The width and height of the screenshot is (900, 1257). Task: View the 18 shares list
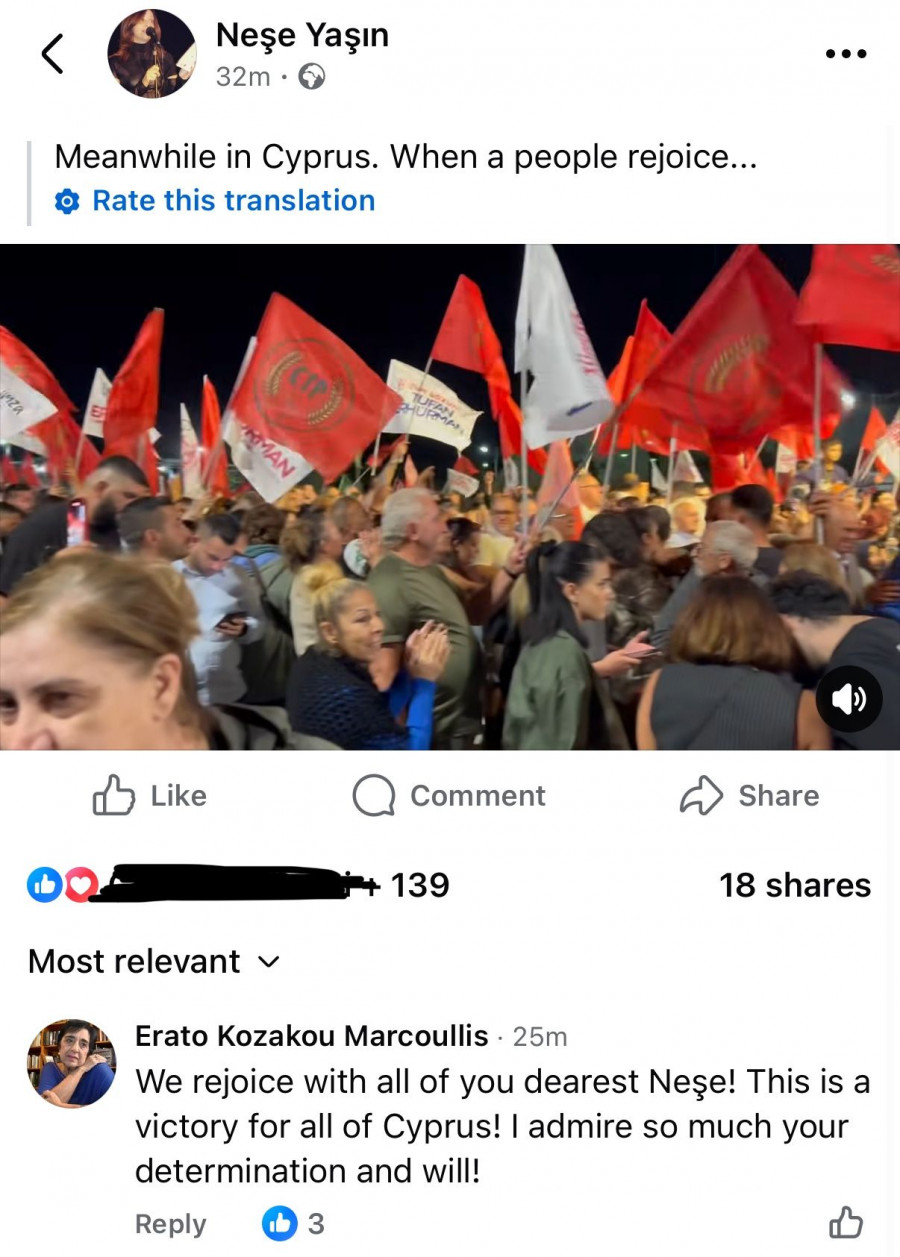coord(795,885)
